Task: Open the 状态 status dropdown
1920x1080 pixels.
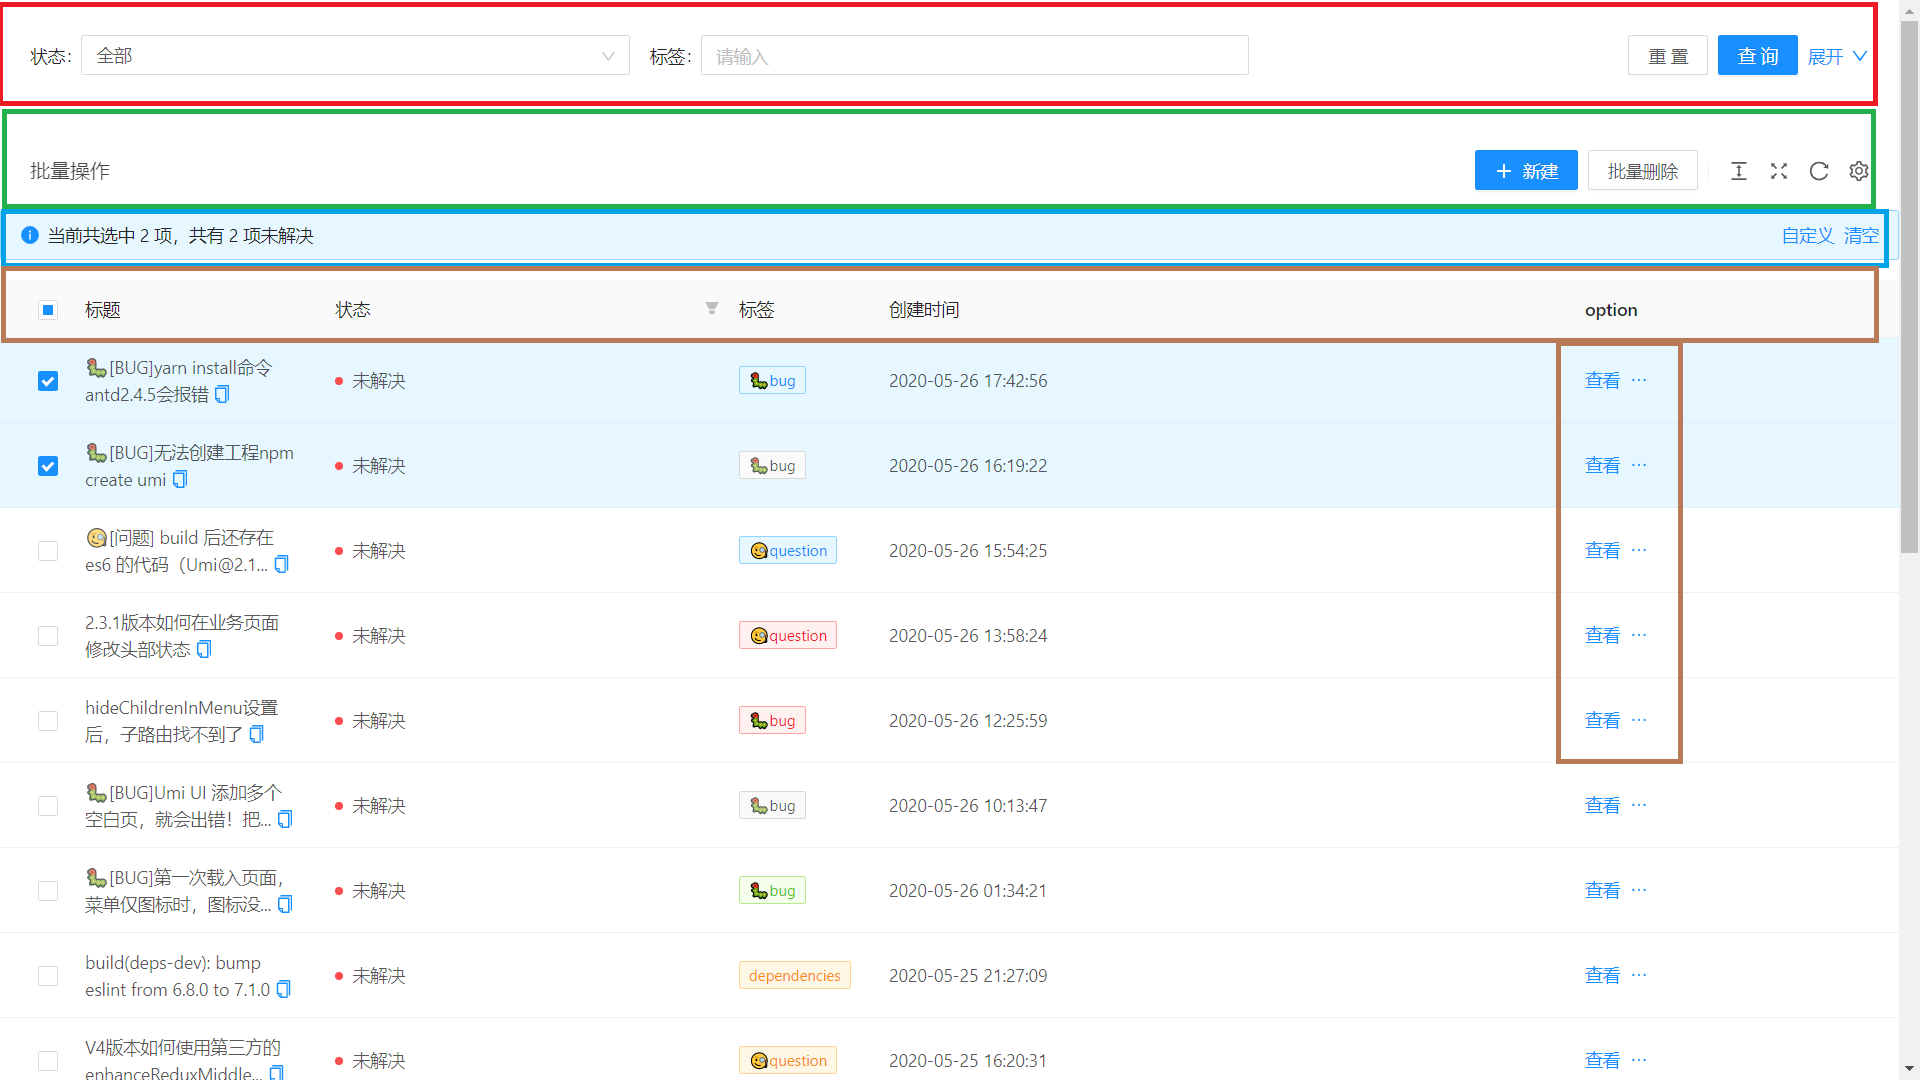Action: tap(355, 56)
